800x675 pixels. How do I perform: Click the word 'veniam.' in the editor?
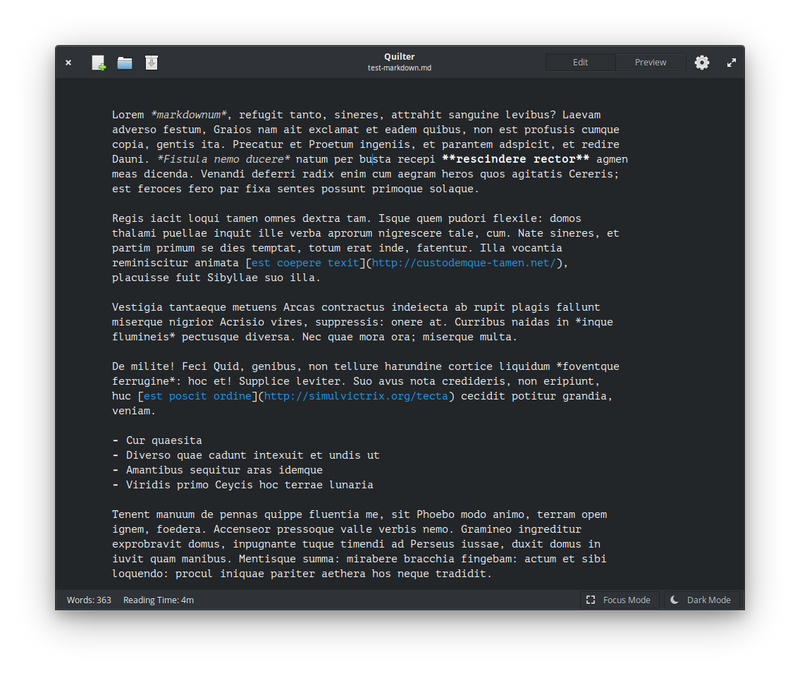134,411
